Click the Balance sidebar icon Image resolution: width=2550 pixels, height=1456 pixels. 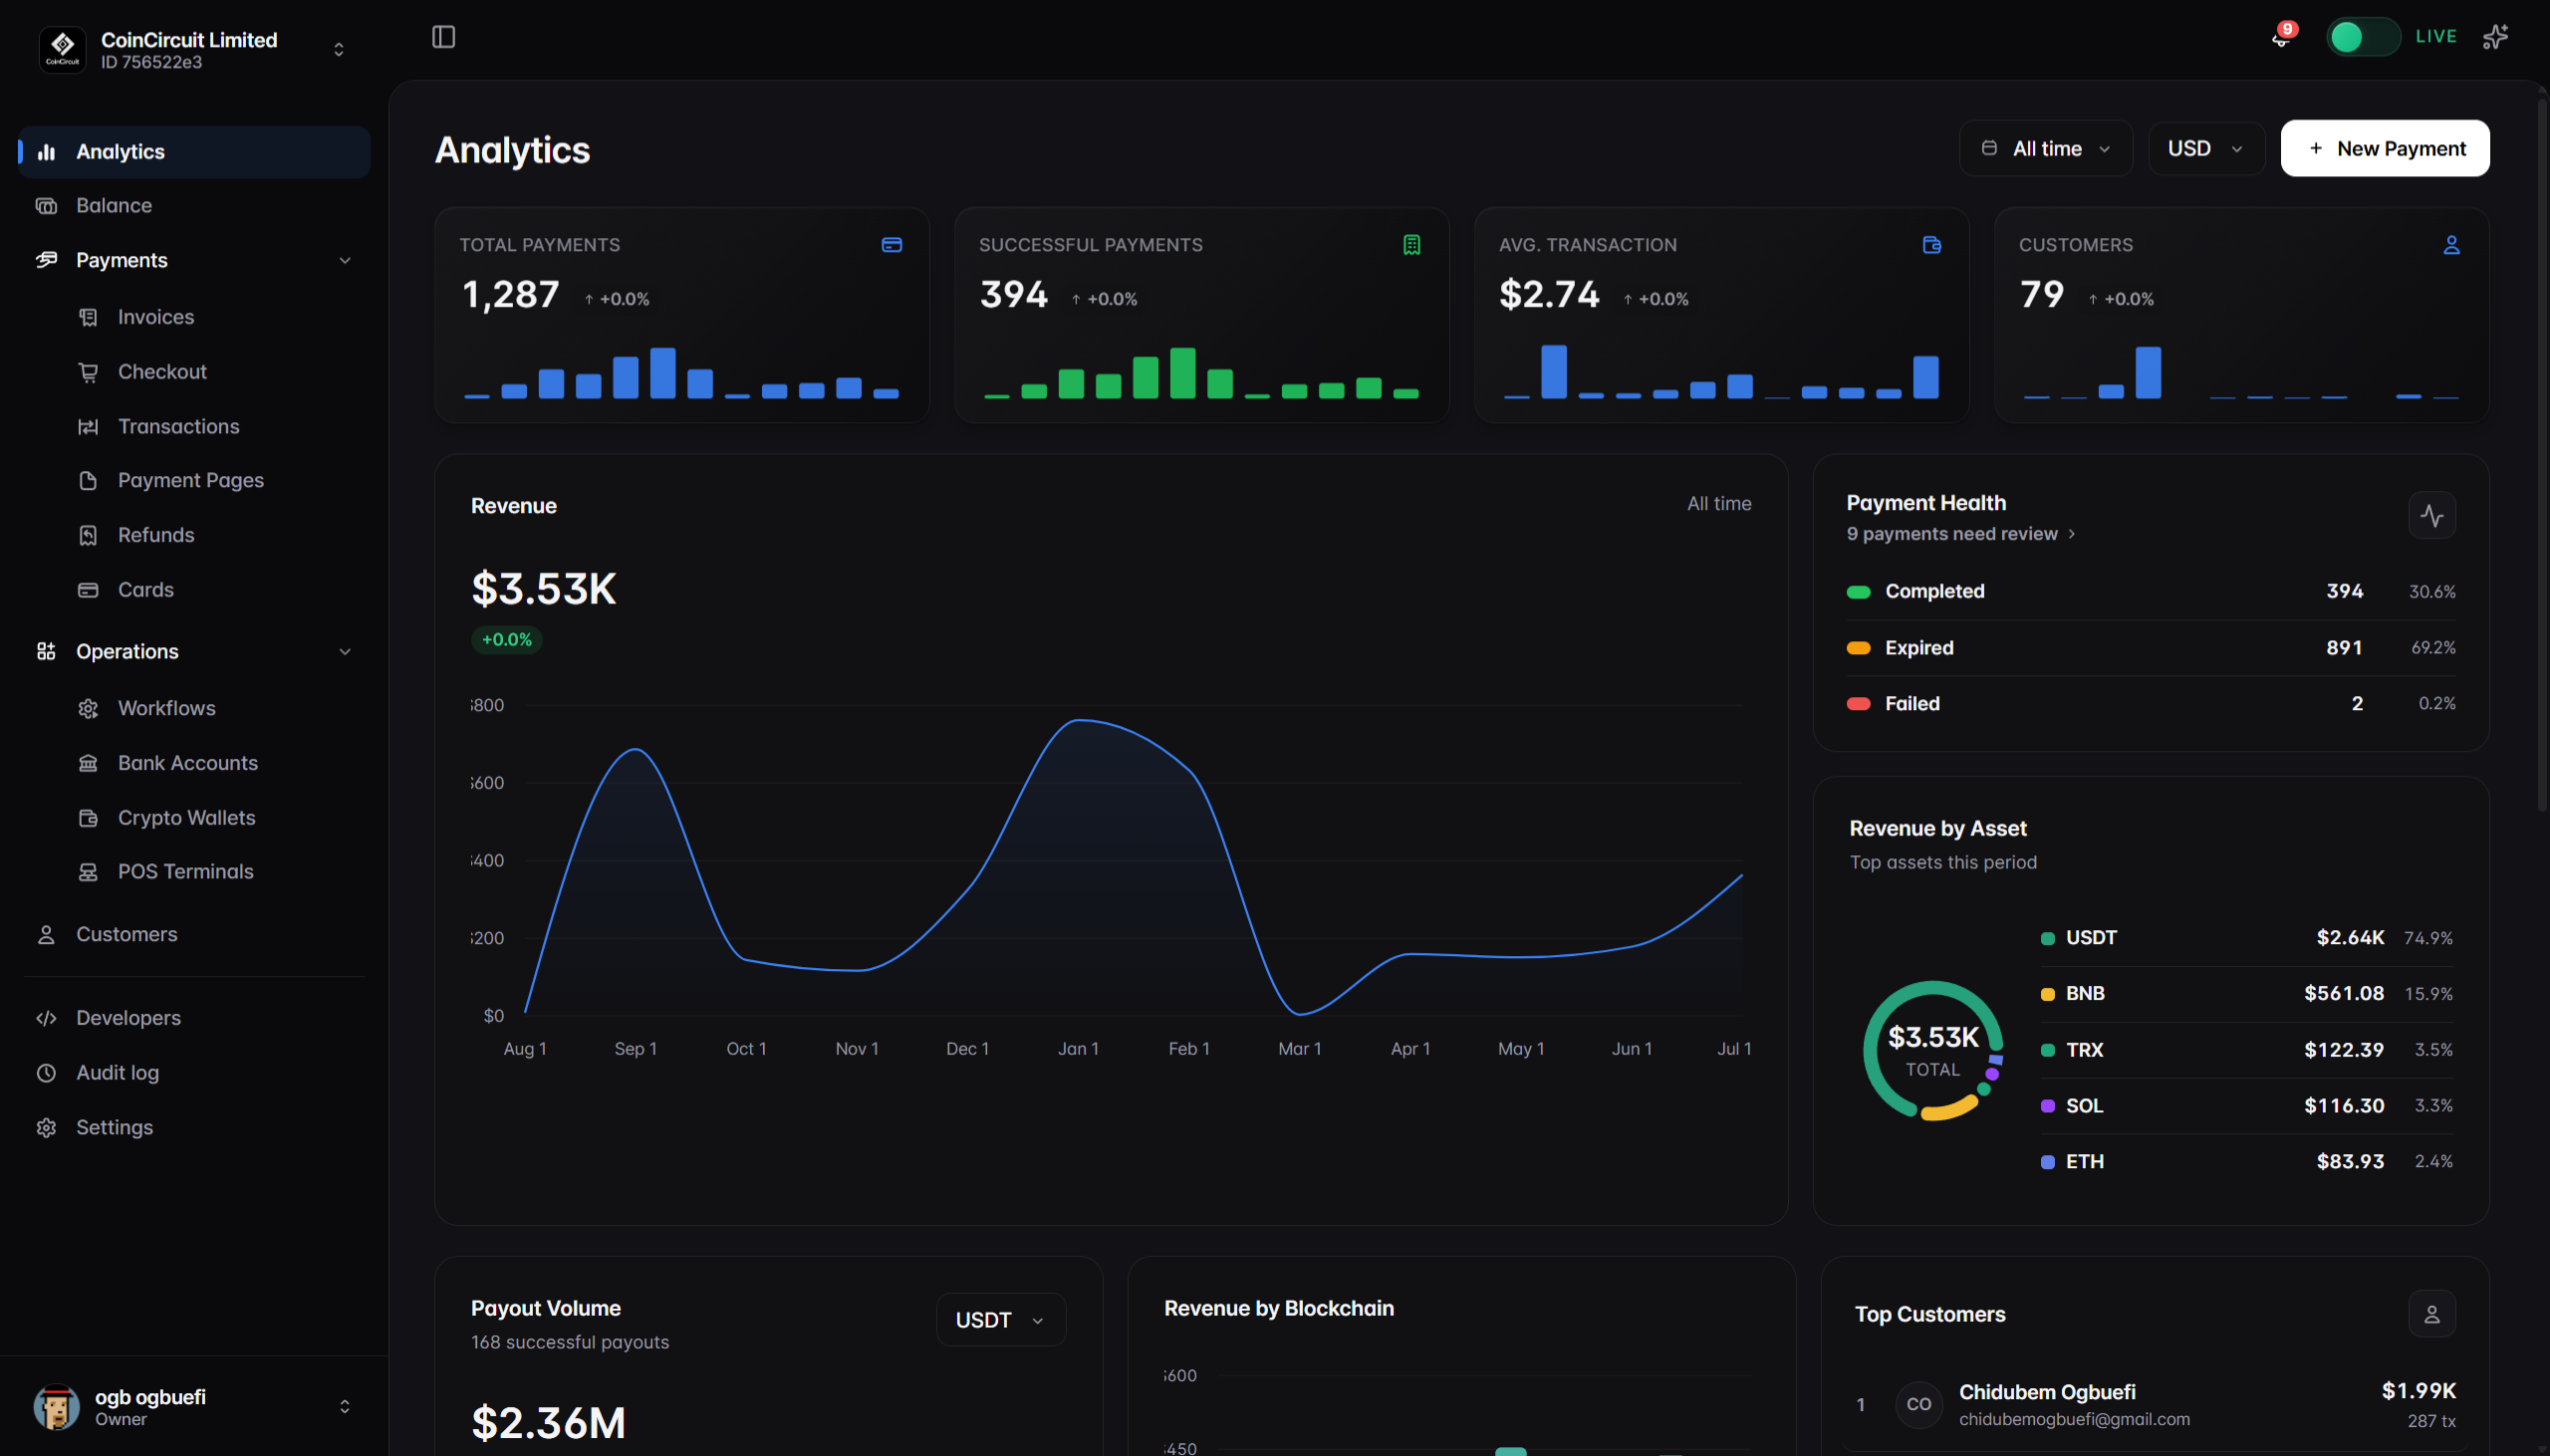coord(46,205)
